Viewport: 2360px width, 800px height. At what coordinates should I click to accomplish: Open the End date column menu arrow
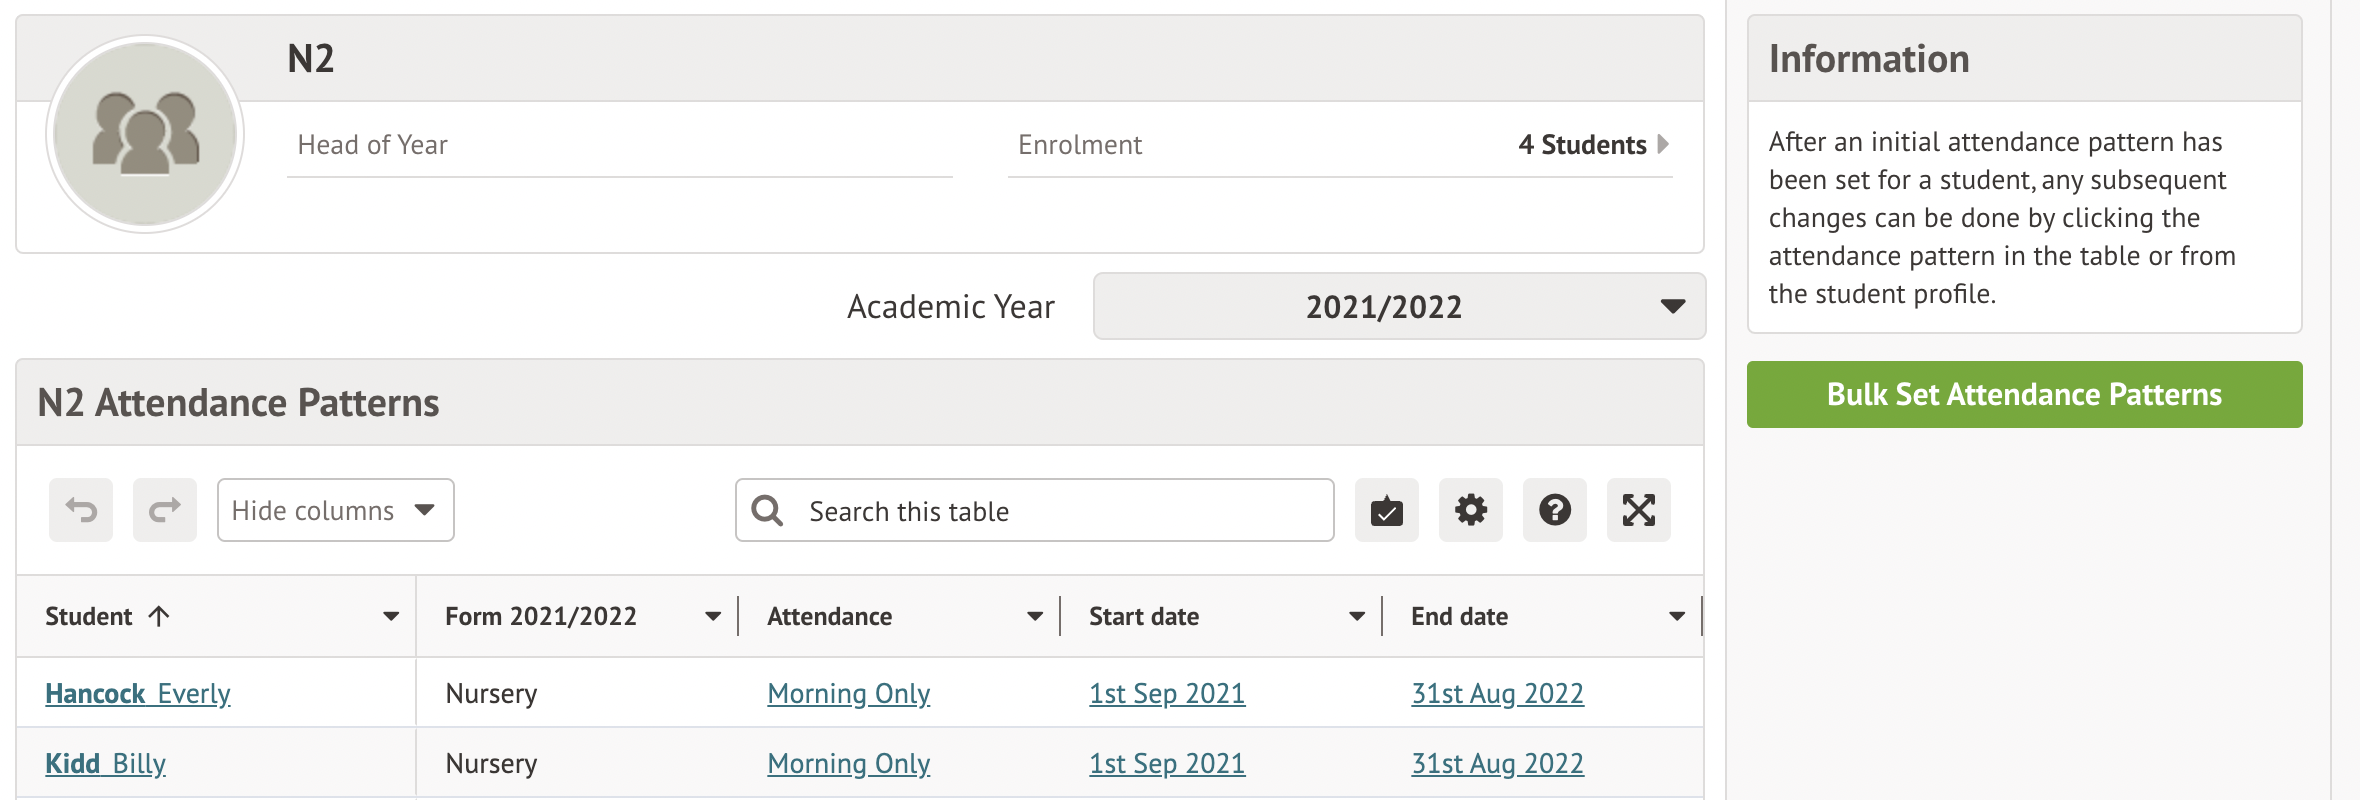(x=1677, y=616)
